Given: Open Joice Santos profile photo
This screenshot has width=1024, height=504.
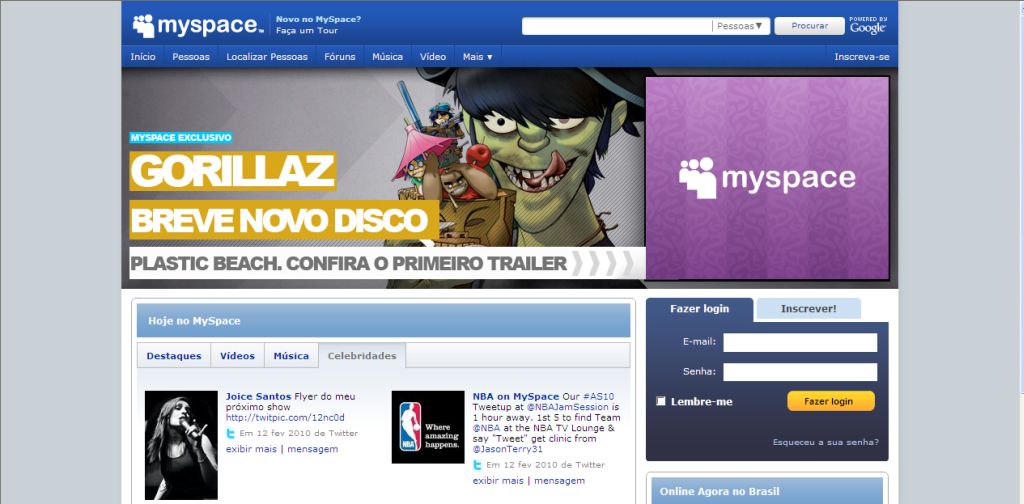Looking at the screenshot, I should pyautogui.click(x=181, y=444).
